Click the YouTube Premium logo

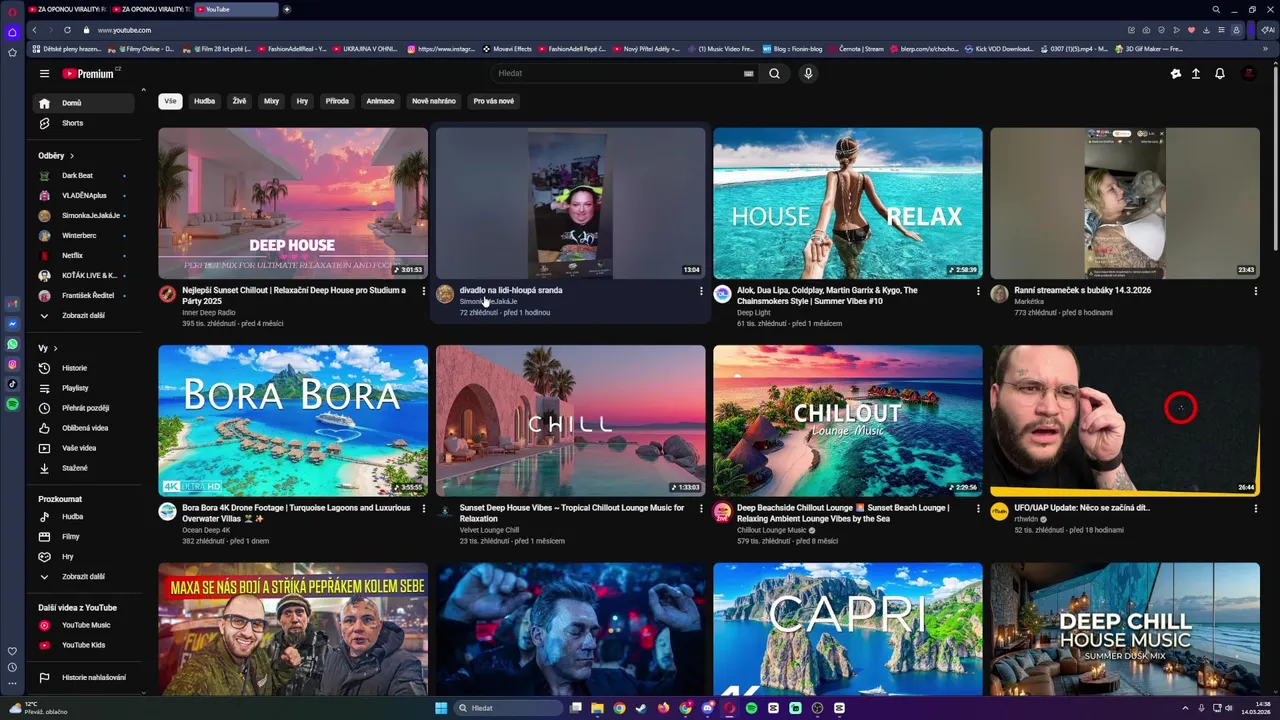(89, 73)
